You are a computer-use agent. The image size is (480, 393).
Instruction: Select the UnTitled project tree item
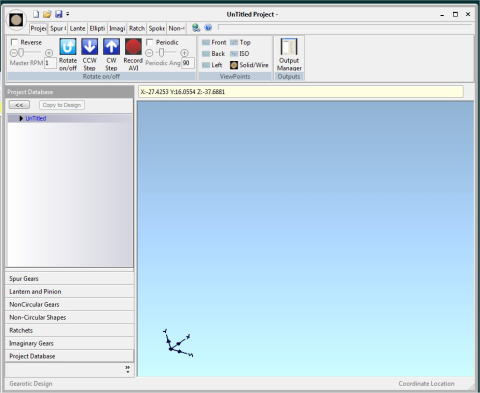36,118
